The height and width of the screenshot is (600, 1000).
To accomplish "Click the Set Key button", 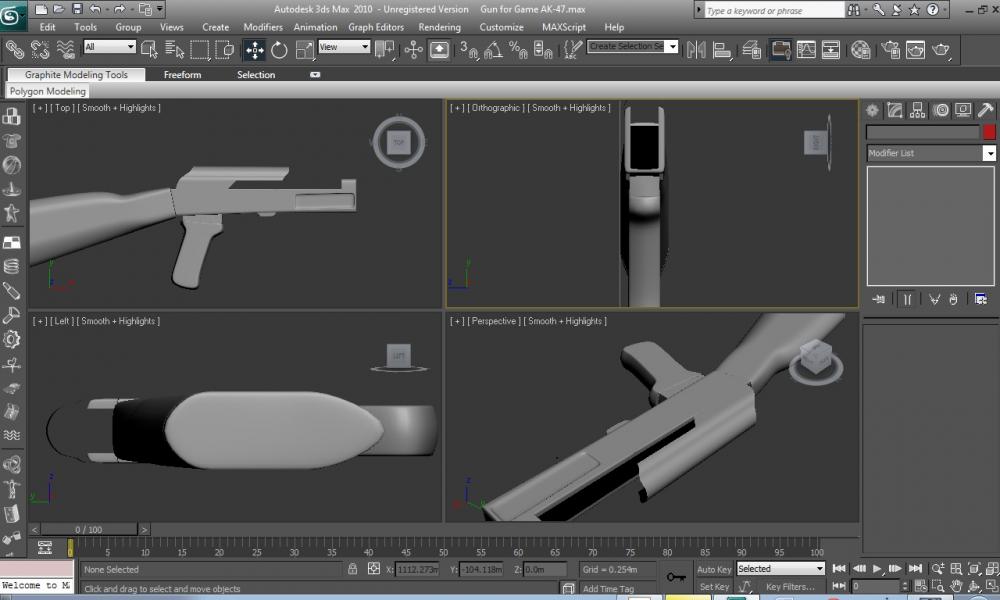I will point(714,587).
